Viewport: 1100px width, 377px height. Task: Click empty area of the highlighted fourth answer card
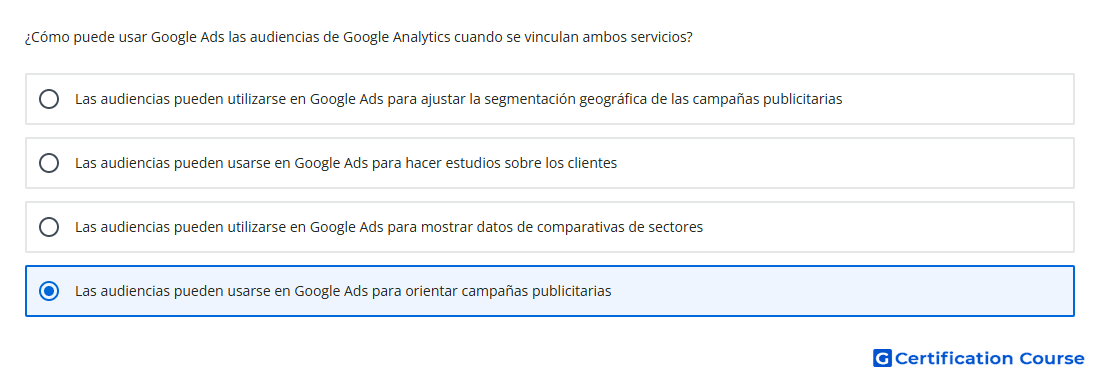coord(842,291)
